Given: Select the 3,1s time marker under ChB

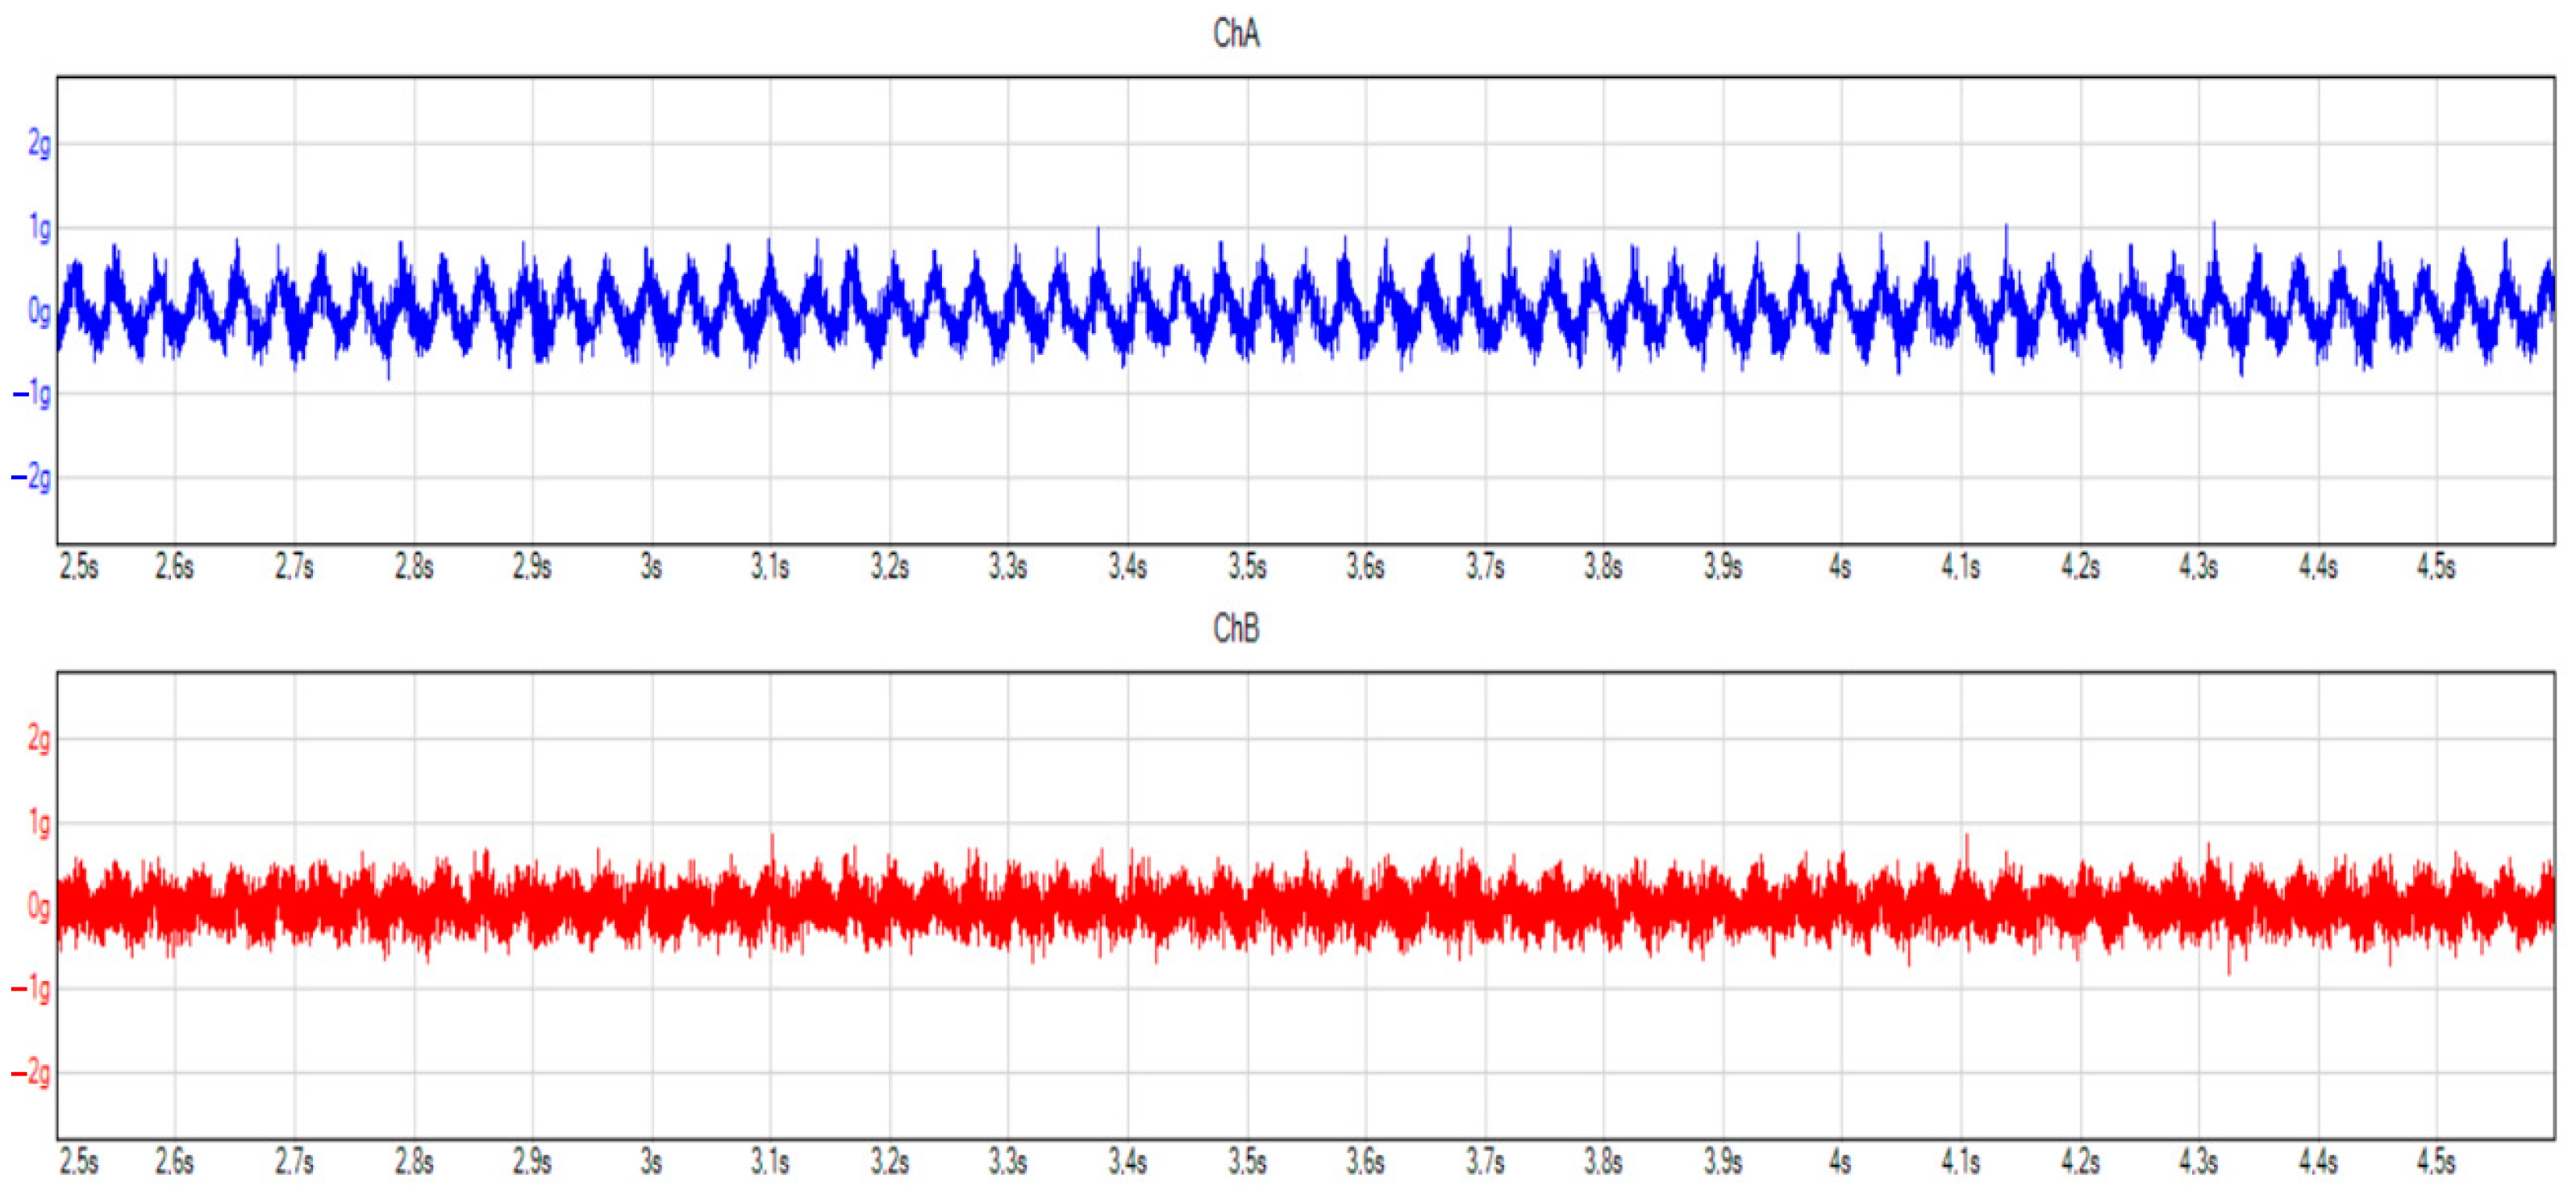Looking at the screenshot, I should [x=770, y=1163].
